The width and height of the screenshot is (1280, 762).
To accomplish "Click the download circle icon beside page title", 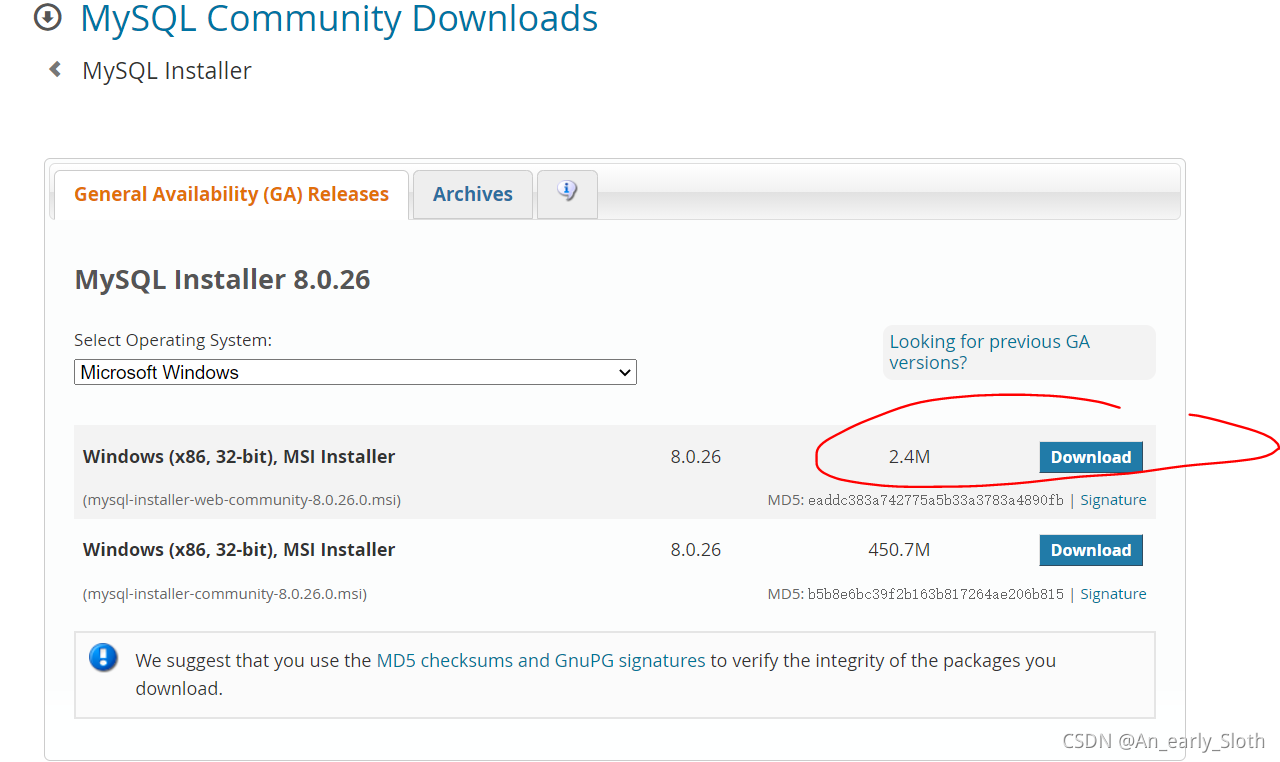I will [47, 17].
